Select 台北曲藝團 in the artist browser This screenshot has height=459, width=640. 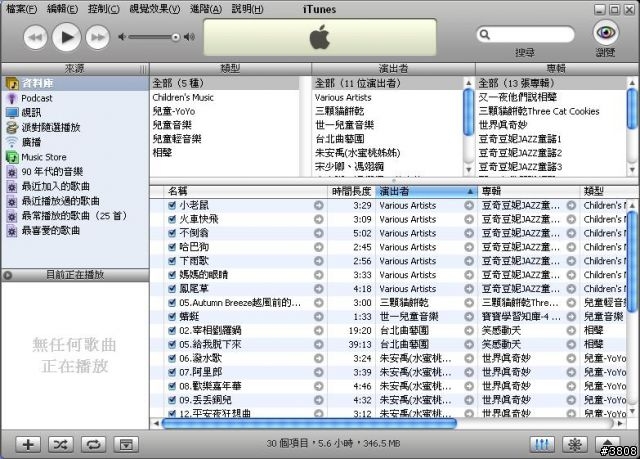(x=388, y=139)
